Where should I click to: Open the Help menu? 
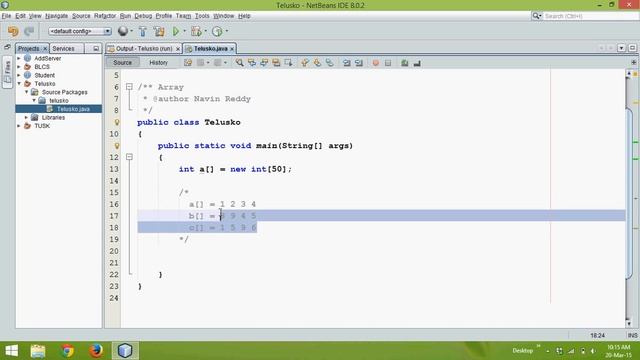coord(244,16)
